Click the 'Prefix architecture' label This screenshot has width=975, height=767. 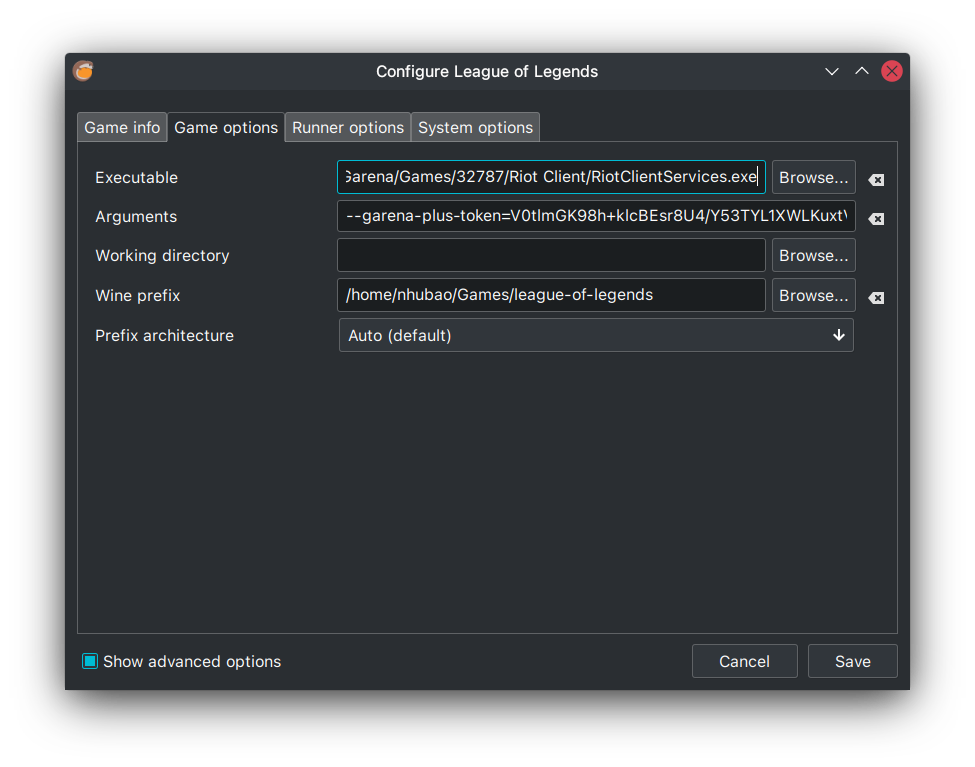coord(164,335)
